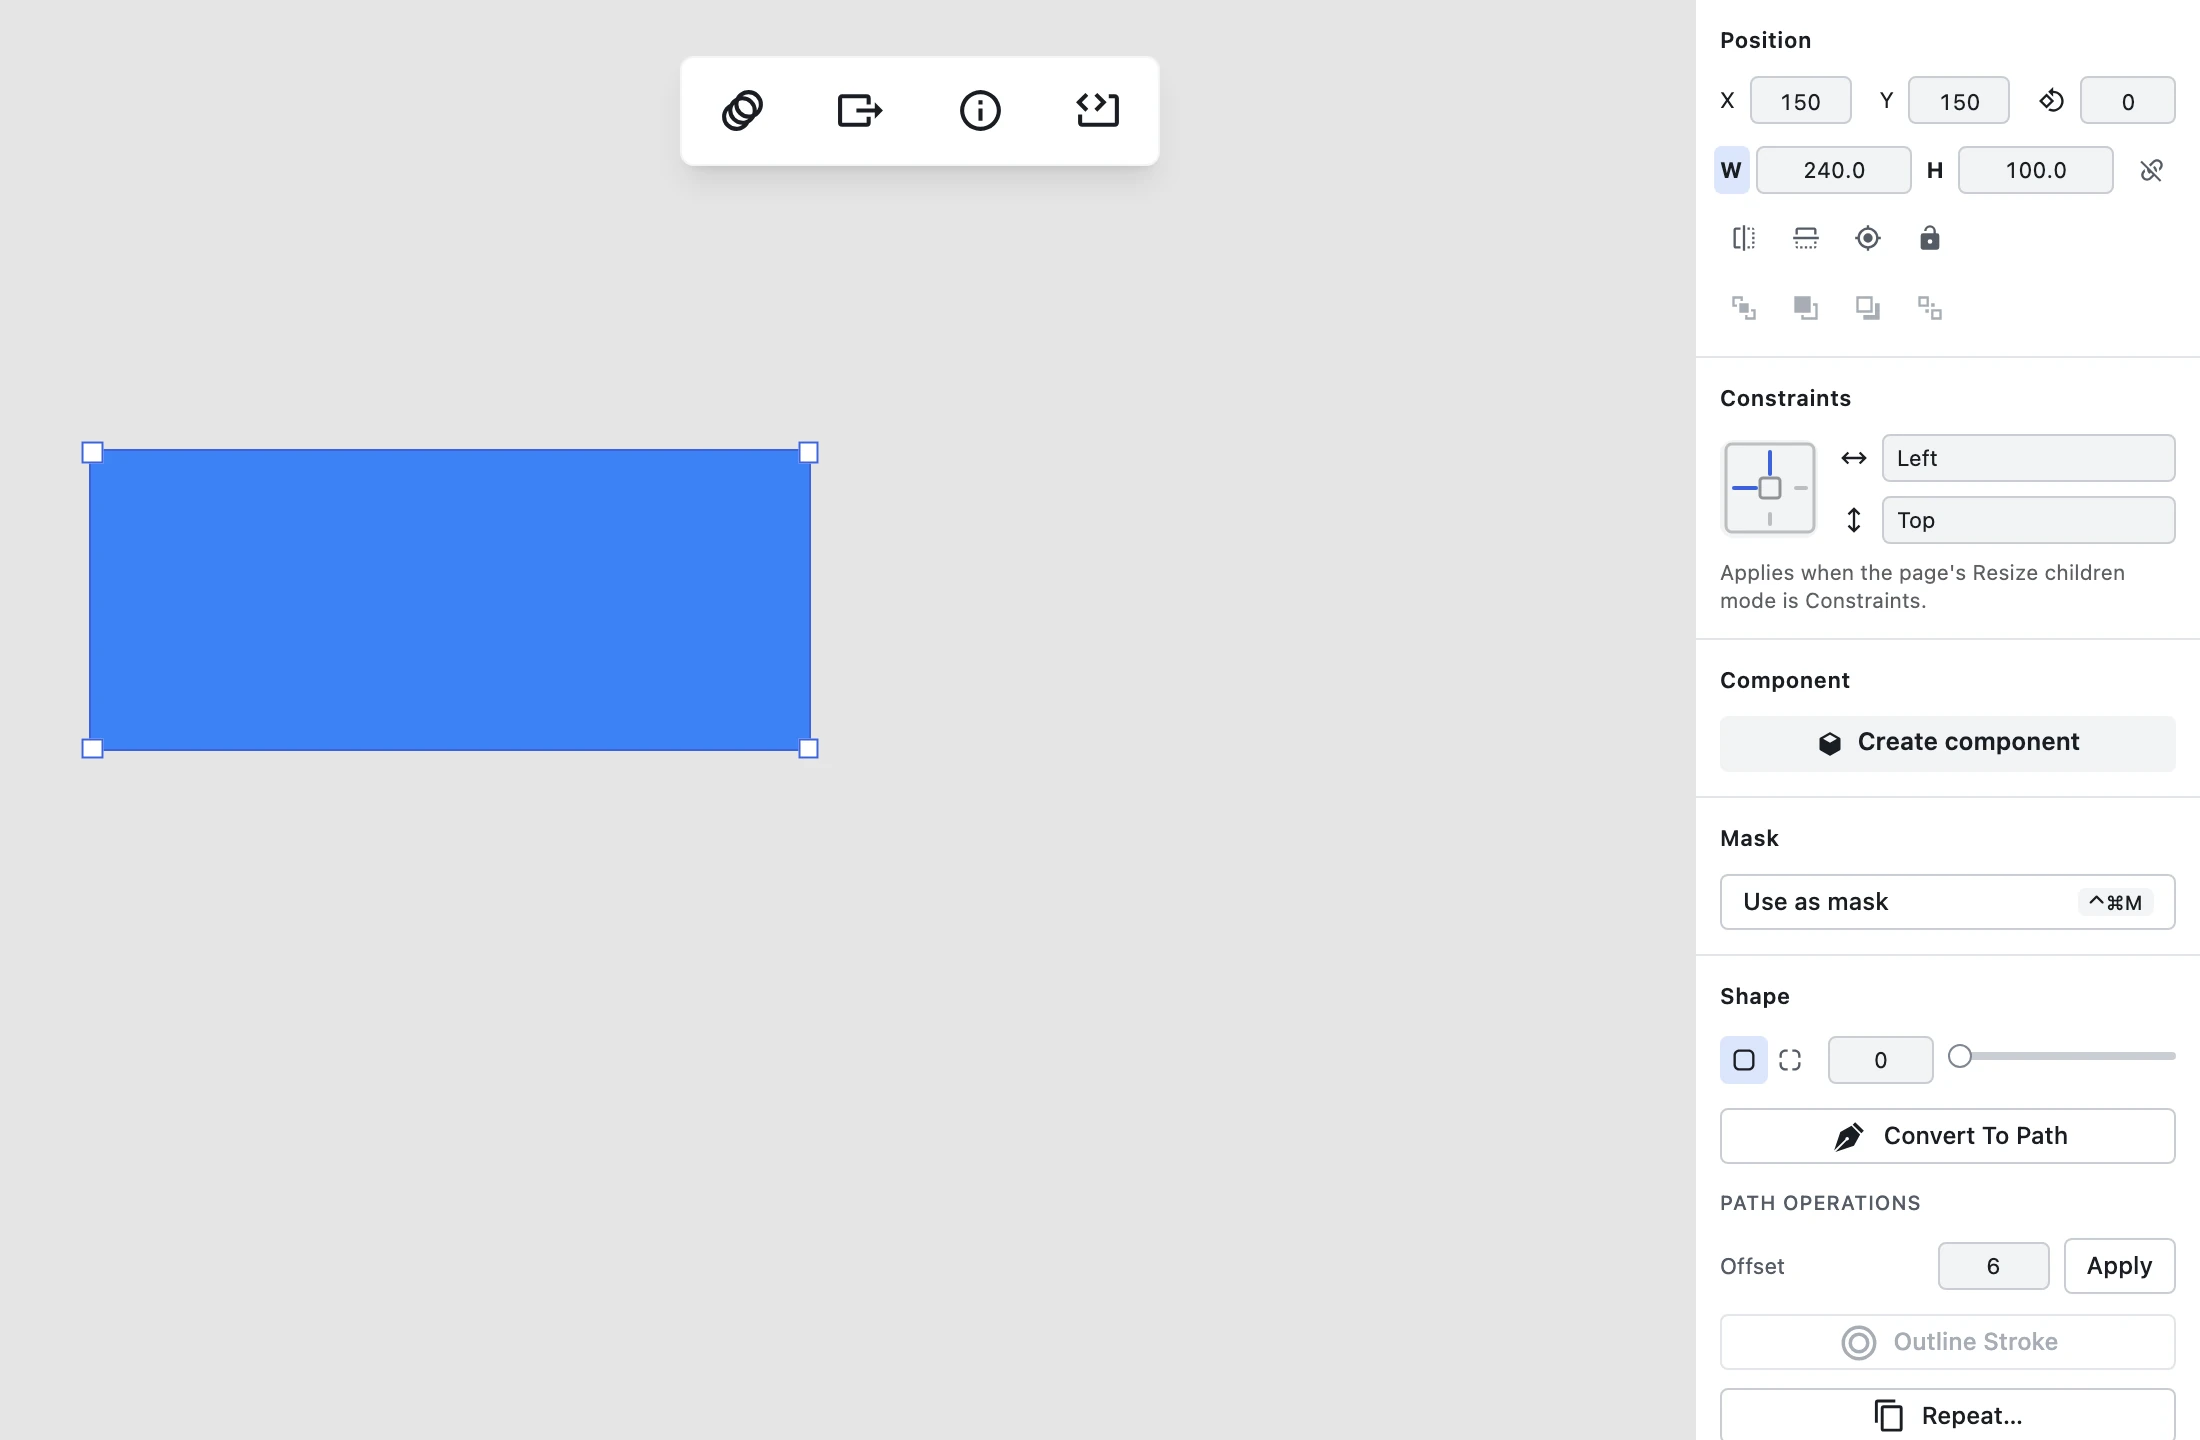This screenshot has width=2200, height=1440.
Task: Click Use as mask button
Action: pyautogui.click(x=1948, y=902)
